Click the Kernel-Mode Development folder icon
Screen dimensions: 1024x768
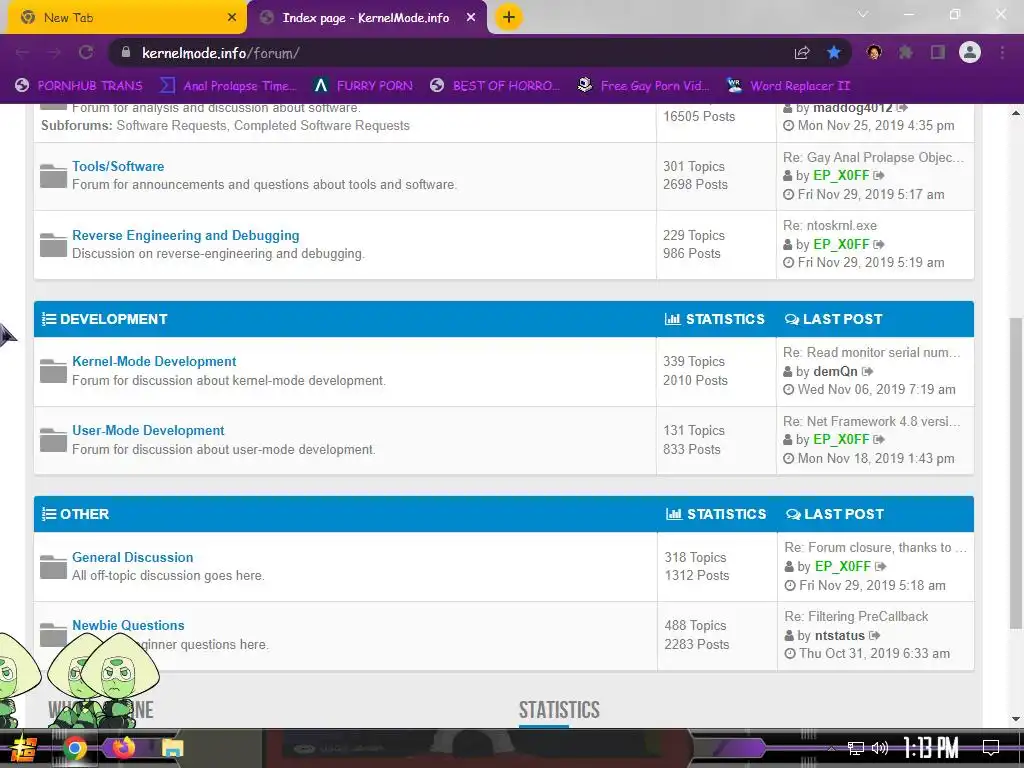[x=53, y=371]
